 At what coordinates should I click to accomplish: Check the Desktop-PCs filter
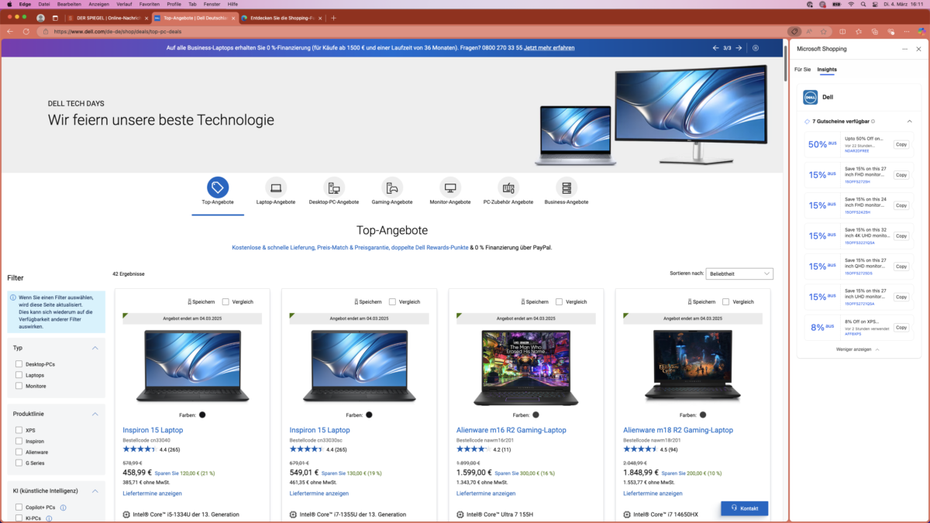19,364
